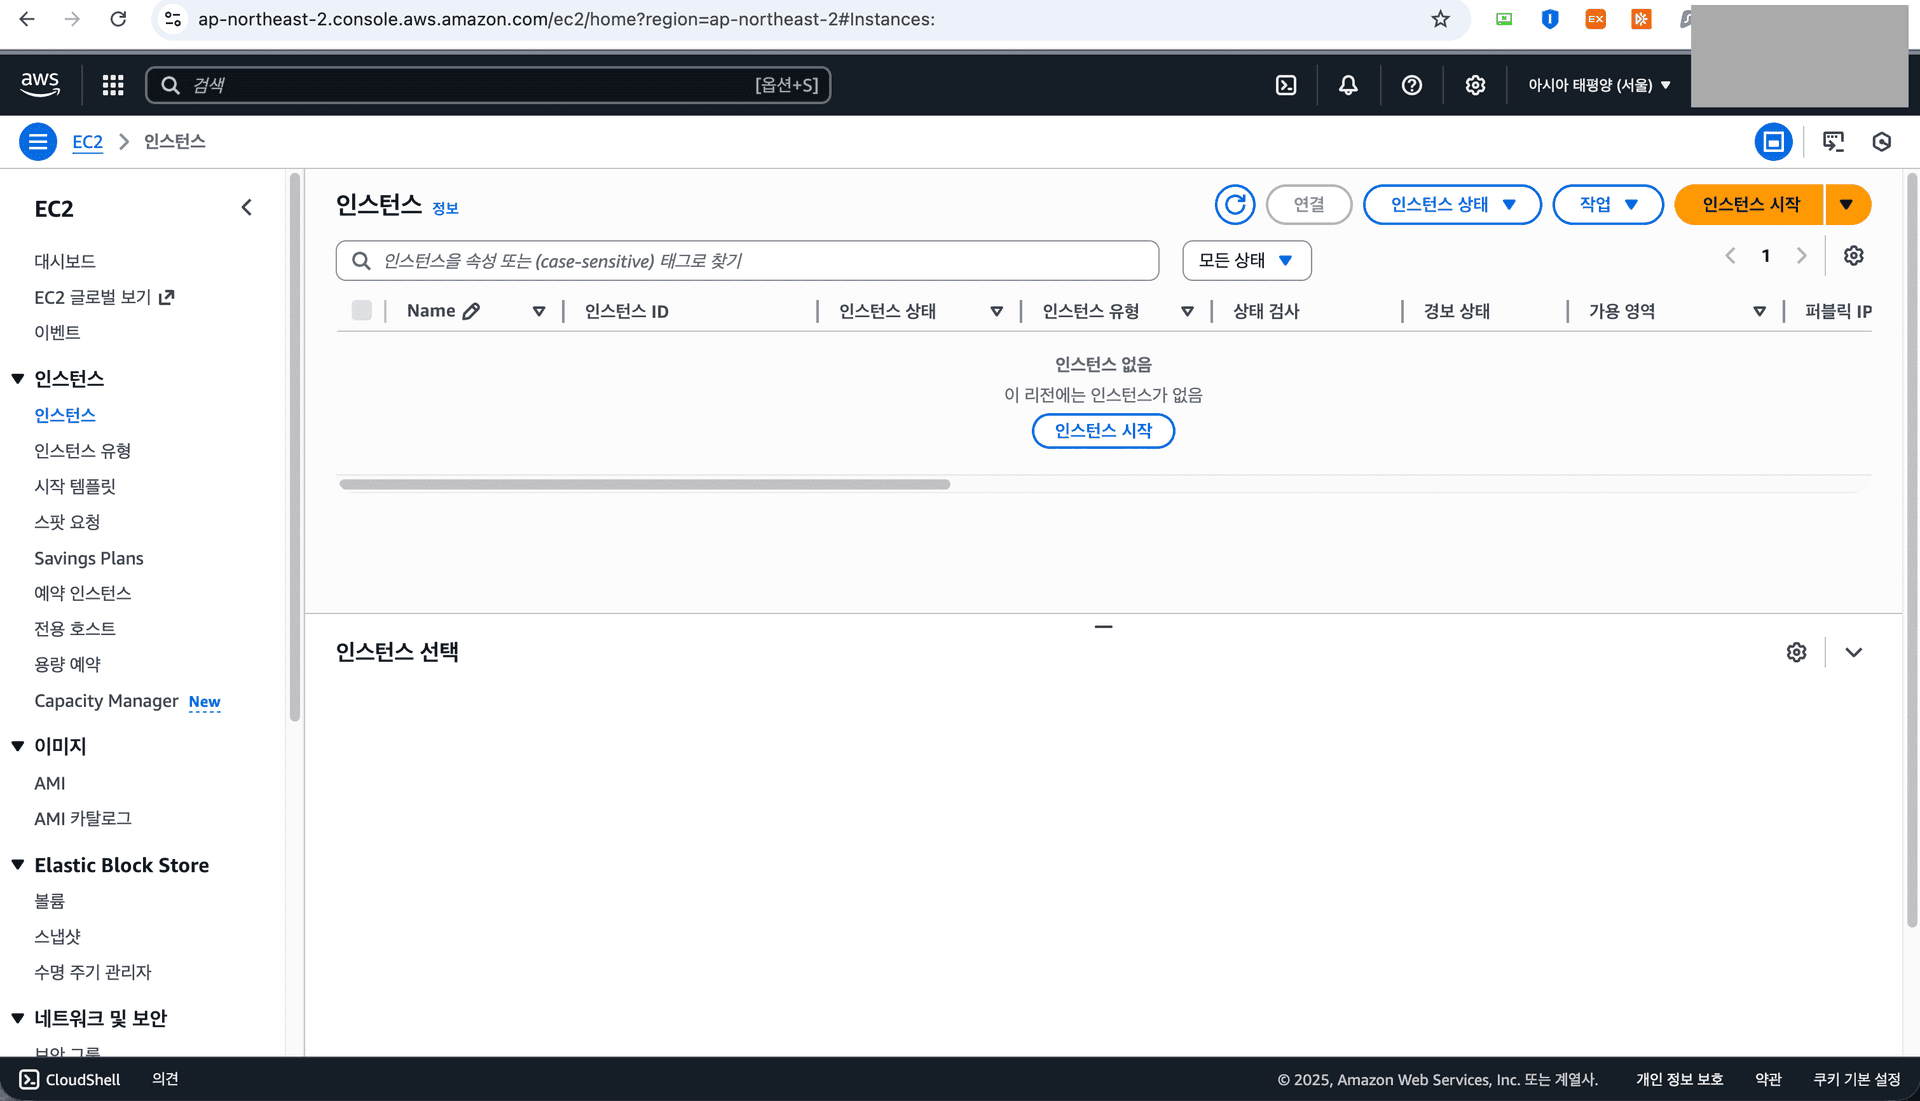Viewport: 1920px width, 1101px height.
Task: Open the 작업 actions dropdown
Action: click(x=1607, y=204)
